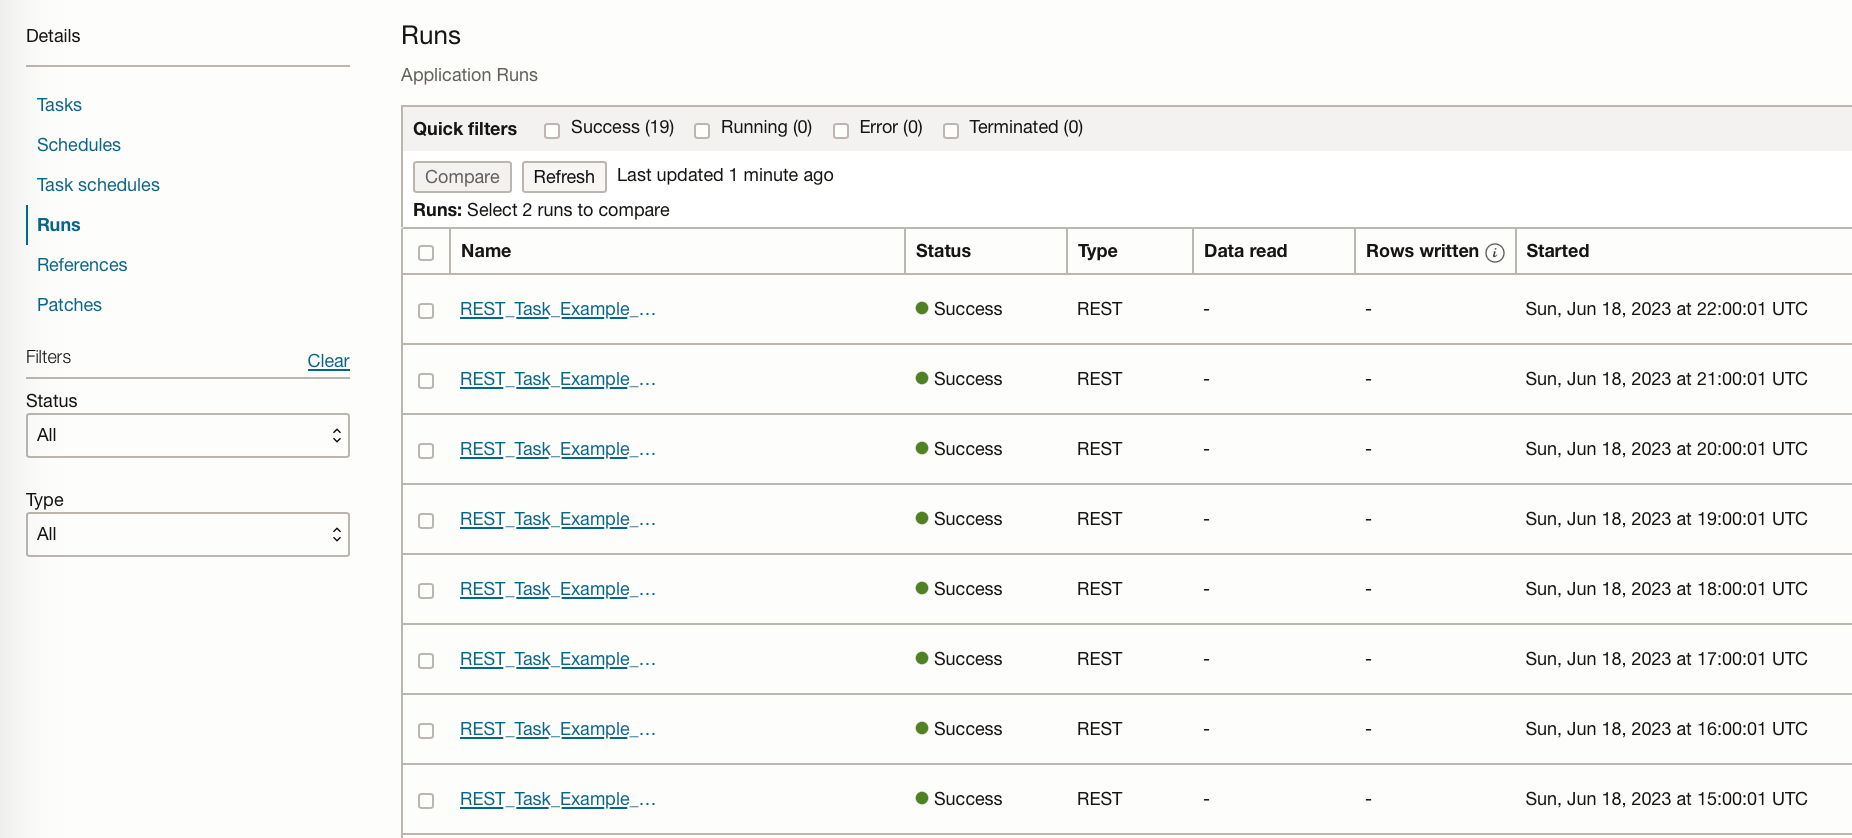The height and width of the screenshot is (838, 1852).
Task: Click 'Sun, Jun 18, 2023 at 22:00:01 UTC'
Action: 1666,309
